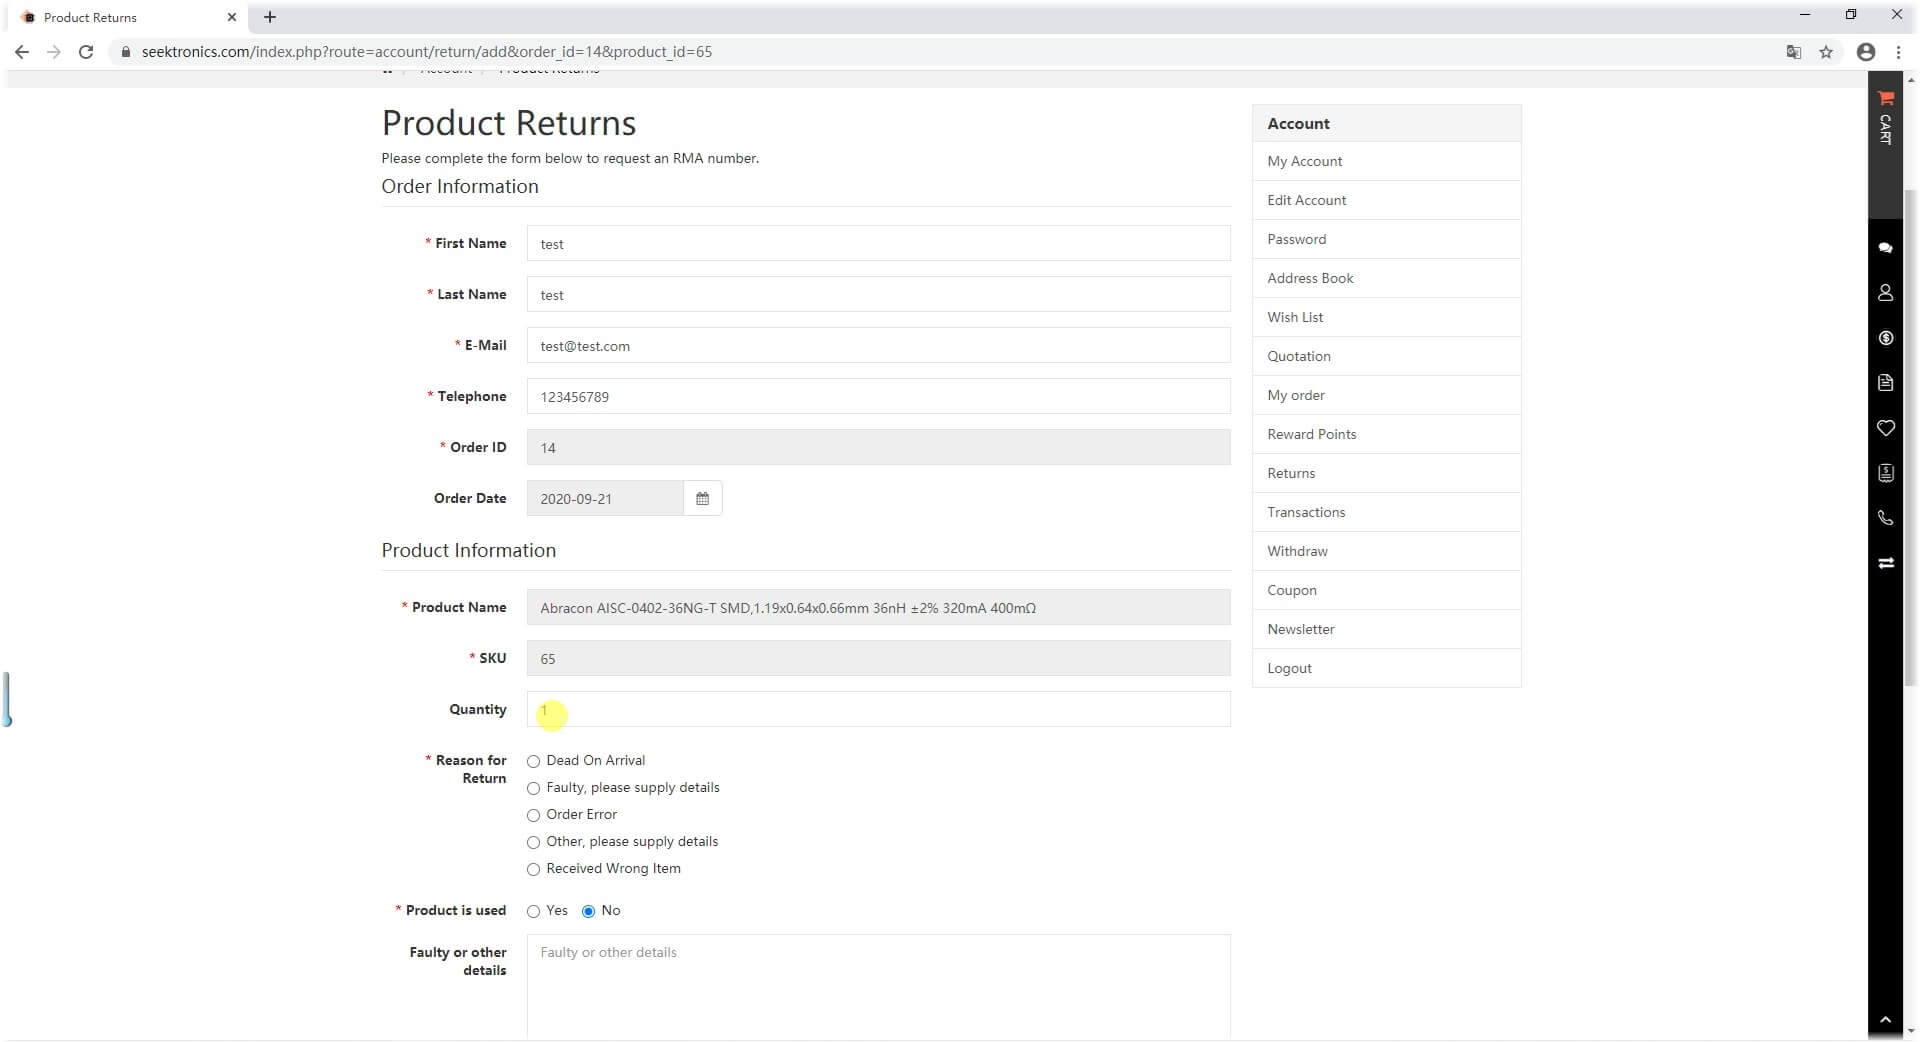Viewport: 1920px width, 1042px height.
Task: Click the browser address bar URL
Action: click(427, 52)
